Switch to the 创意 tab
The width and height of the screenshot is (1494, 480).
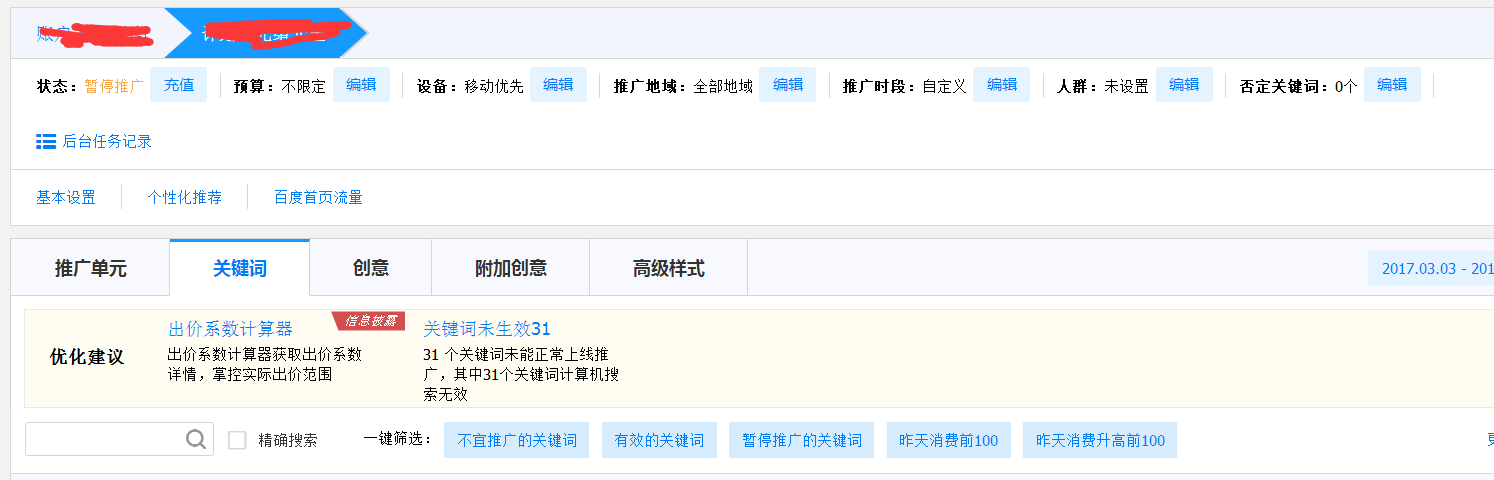371,268
